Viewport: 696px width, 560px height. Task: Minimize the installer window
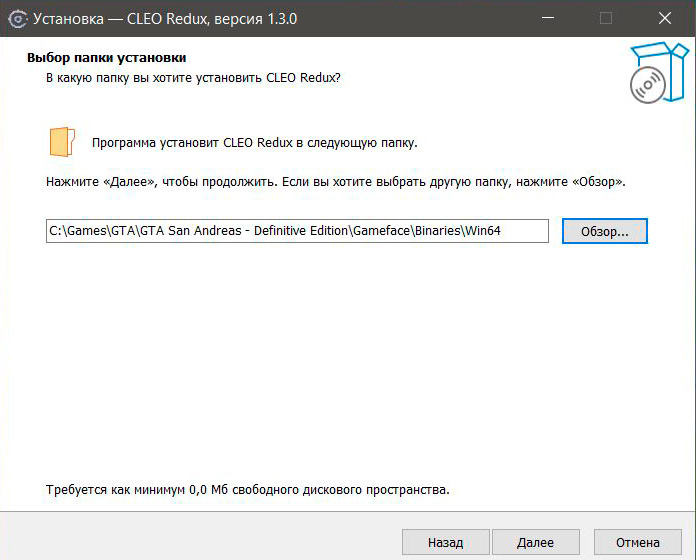pyautogui.click(x=548, y=18)
